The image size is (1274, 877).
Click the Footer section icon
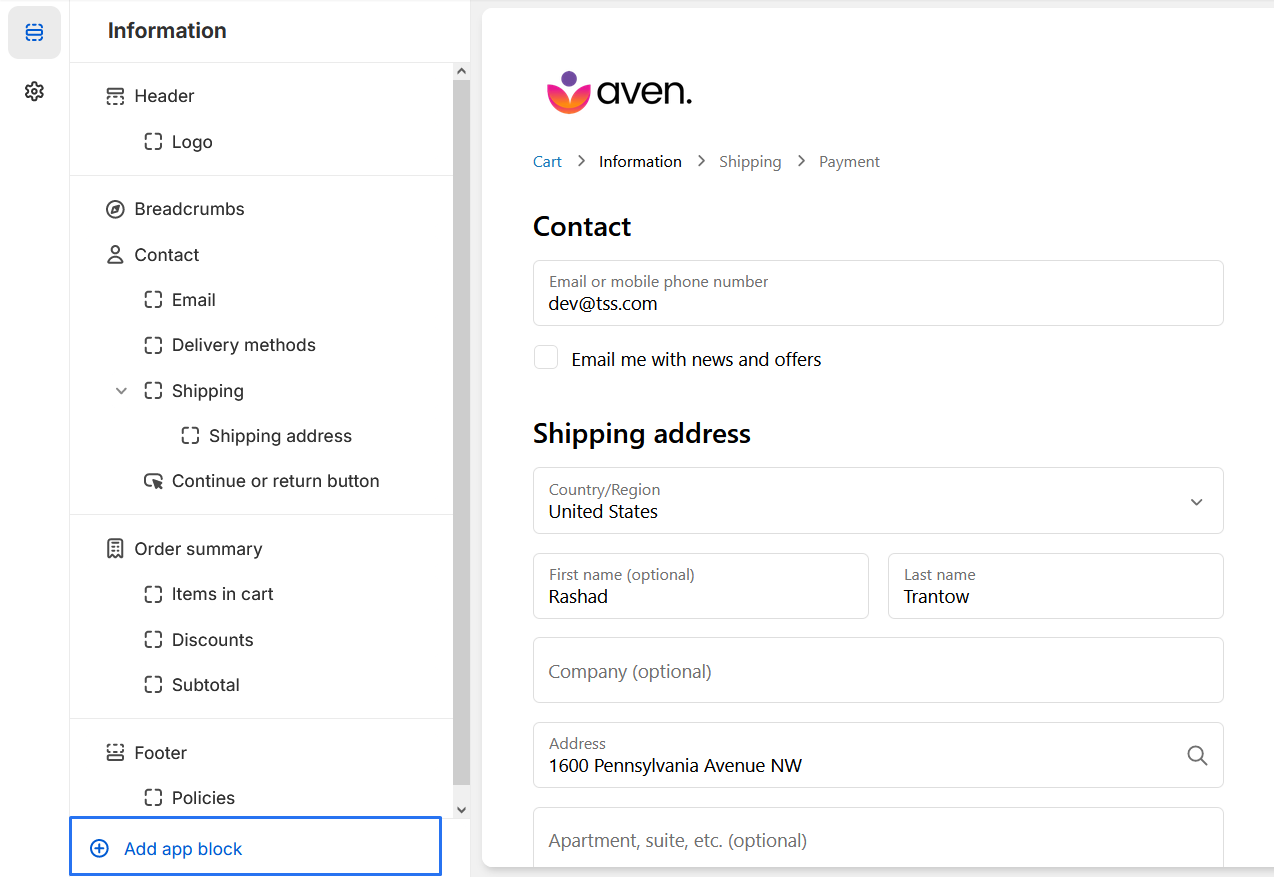pos(115,753)
